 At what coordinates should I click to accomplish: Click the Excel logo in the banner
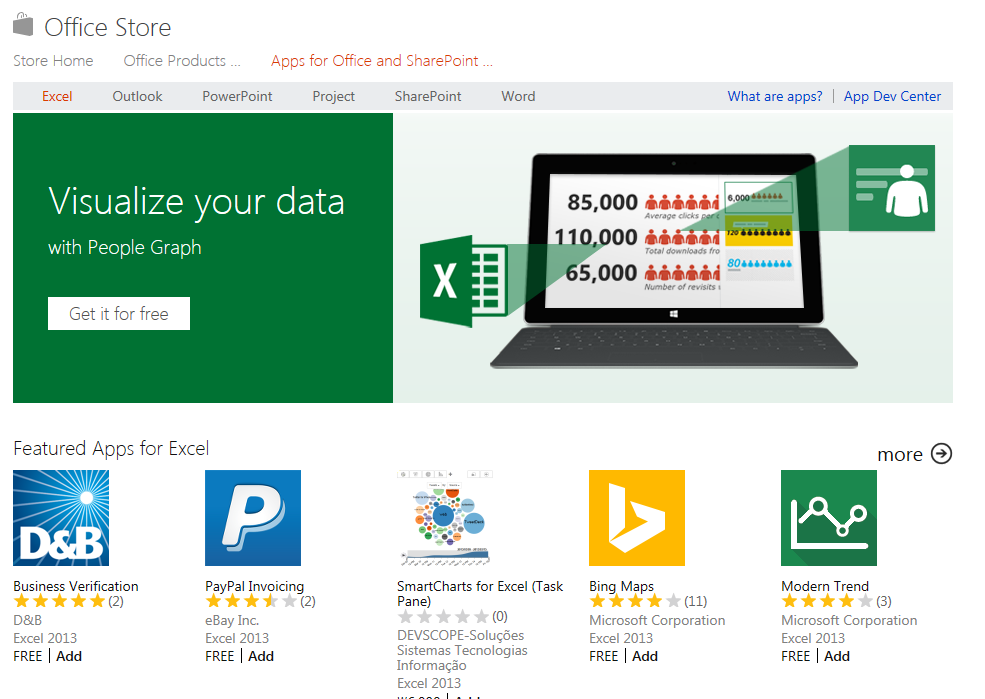tap(463, 281)
